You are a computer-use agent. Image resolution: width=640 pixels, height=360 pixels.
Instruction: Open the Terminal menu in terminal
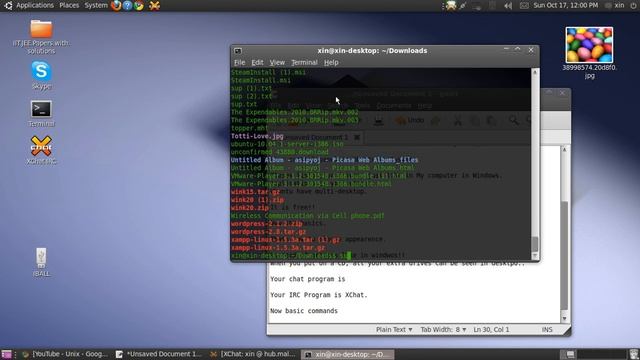tap(304, 62)
